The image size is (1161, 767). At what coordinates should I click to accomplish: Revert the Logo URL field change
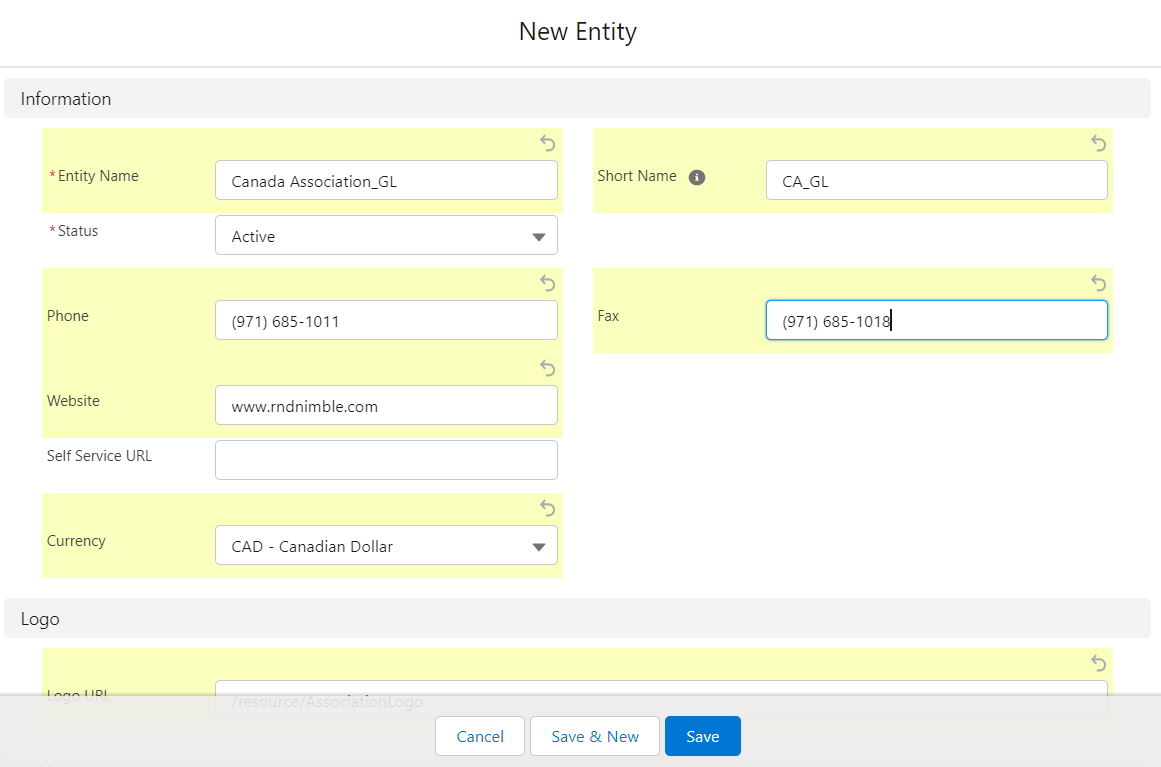click(1098, 663)
